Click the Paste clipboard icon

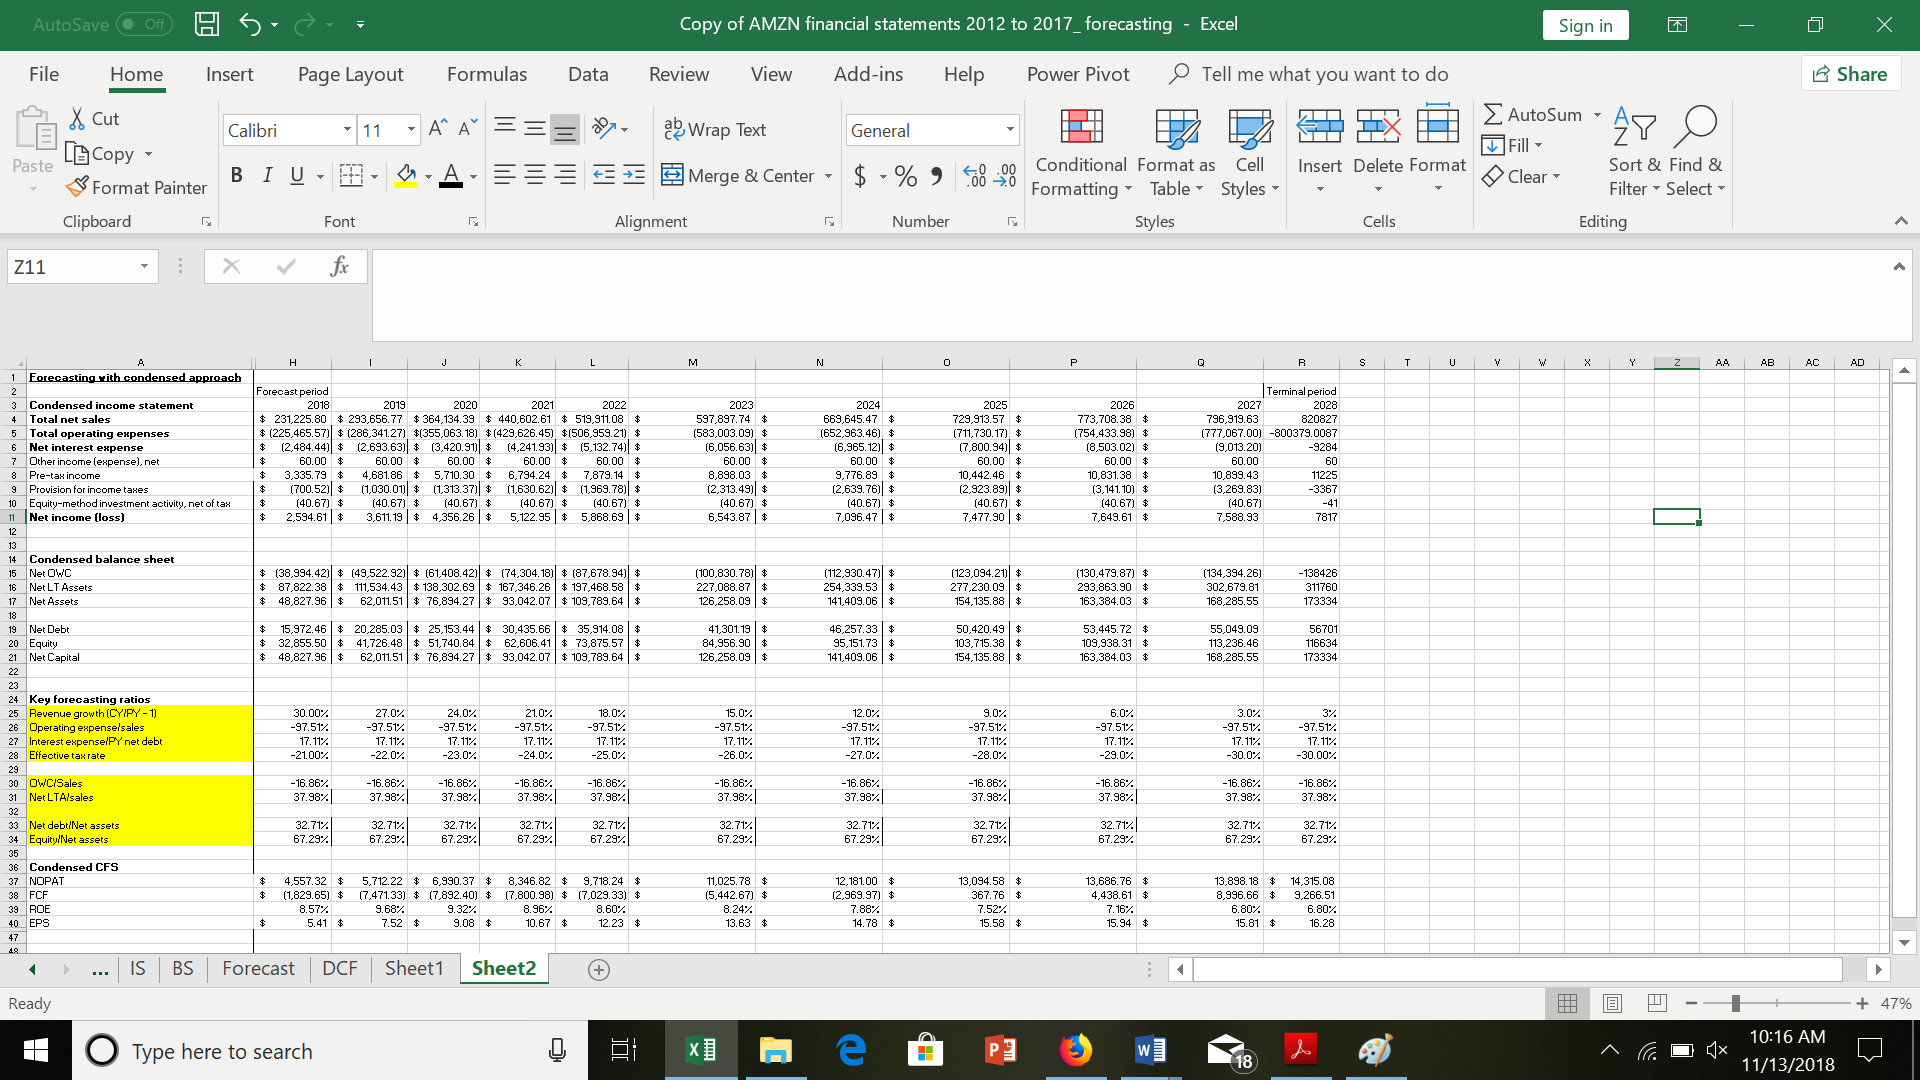(33, 130)
